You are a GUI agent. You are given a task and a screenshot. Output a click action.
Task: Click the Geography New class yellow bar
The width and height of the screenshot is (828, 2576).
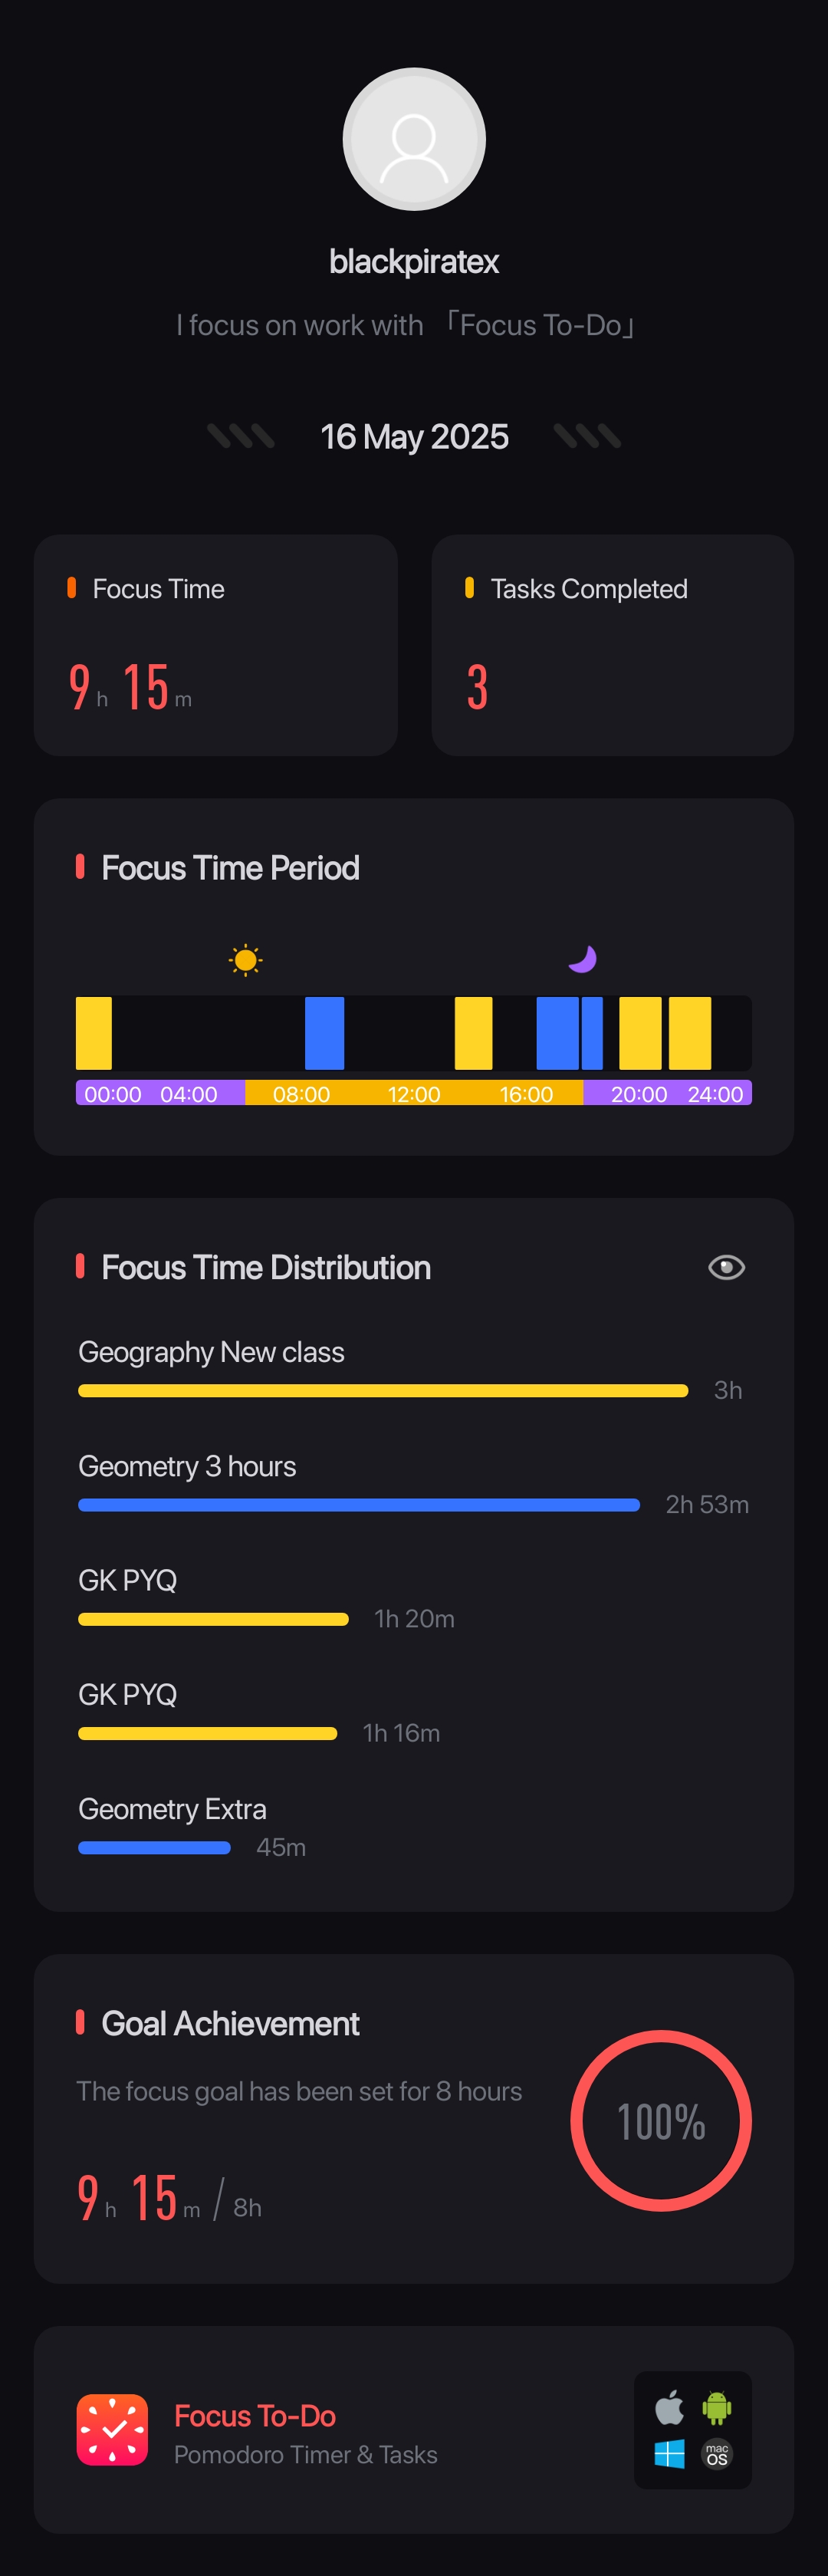point(383,1390)
